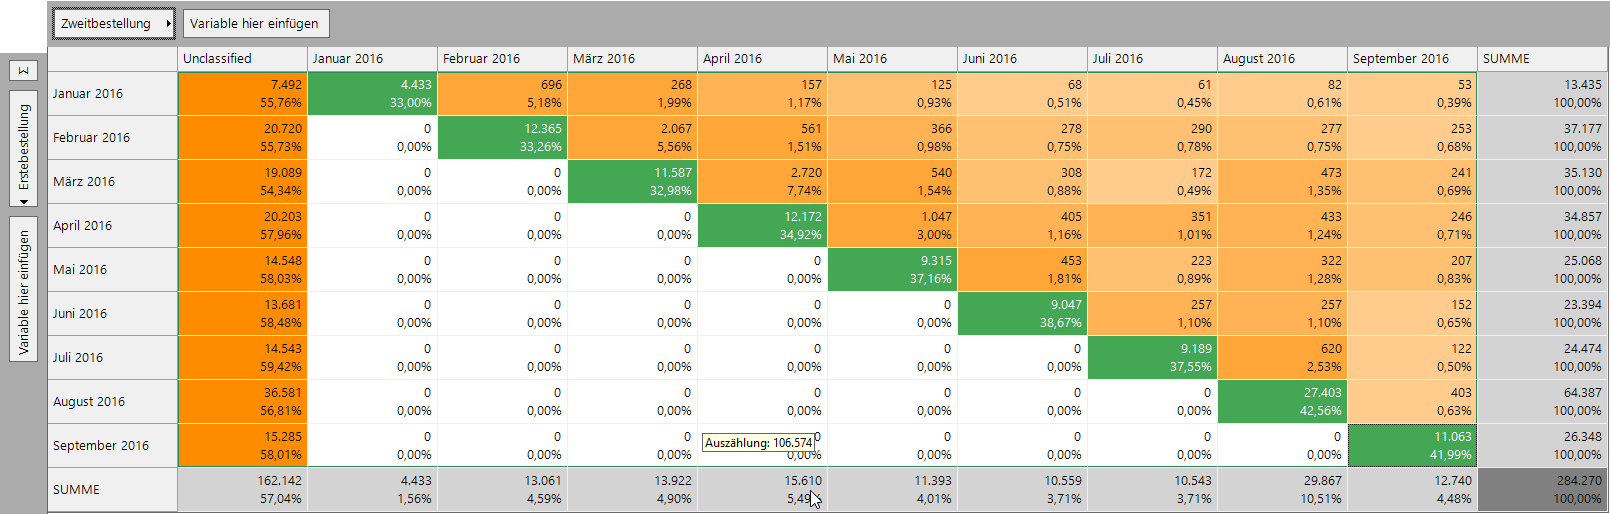
Task: Select the Mai 2016 column header
Action: pos(893,58)
